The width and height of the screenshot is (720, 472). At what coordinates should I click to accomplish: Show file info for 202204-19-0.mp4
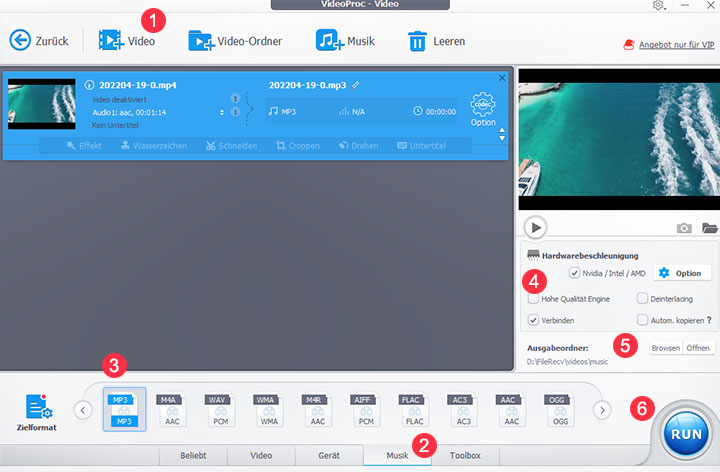(89, 85)
